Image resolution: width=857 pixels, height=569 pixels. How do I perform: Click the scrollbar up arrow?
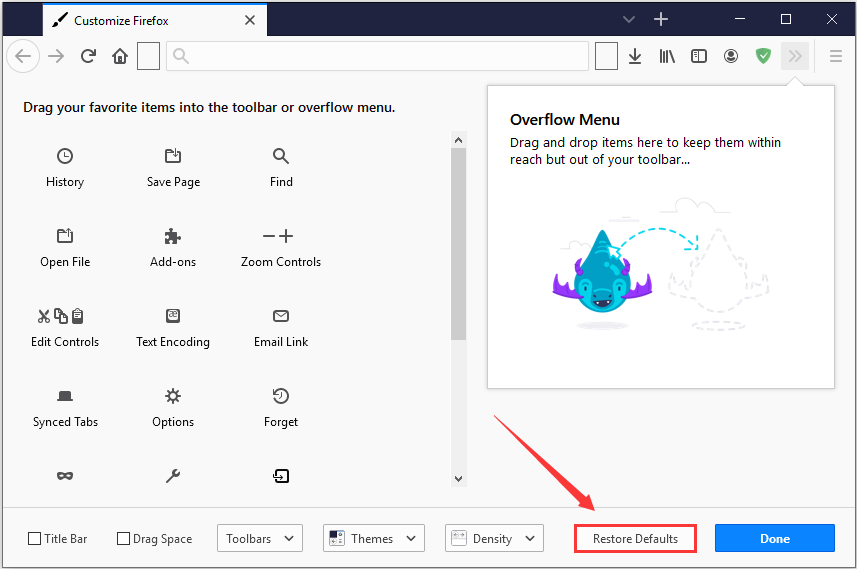(x=459, y=140)
